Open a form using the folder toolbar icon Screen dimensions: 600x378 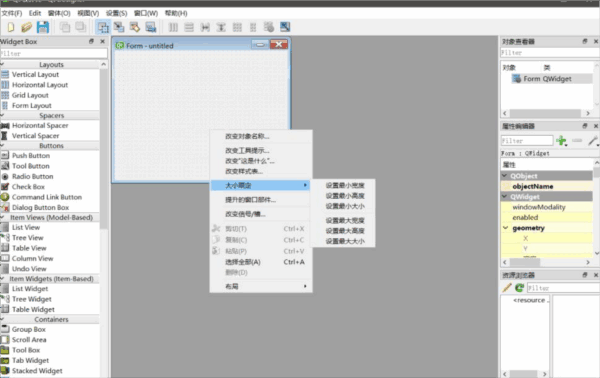[26, 27]
